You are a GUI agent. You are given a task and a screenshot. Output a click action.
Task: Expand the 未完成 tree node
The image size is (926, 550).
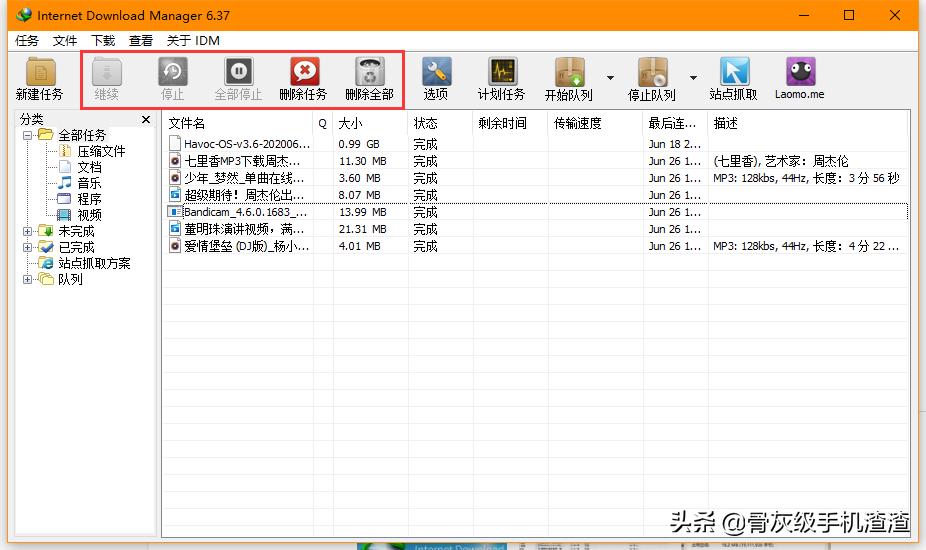click(27, 231)
